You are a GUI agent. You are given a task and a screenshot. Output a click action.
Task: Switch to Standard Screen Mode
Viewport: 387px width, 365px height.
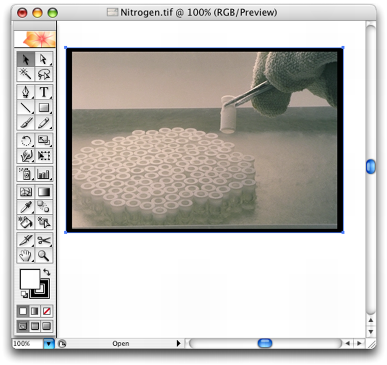(23, 326)
